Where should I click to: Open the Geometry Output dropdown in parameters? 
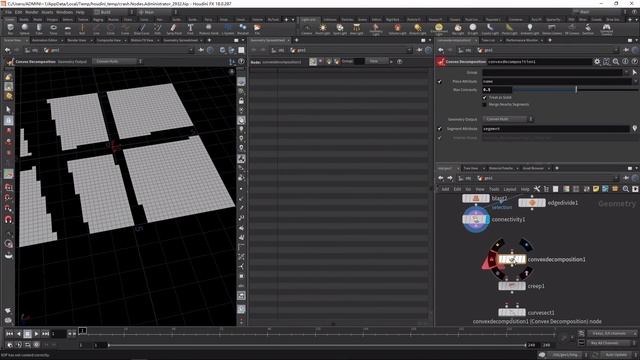pyautogui.click(x=509, y=119)
